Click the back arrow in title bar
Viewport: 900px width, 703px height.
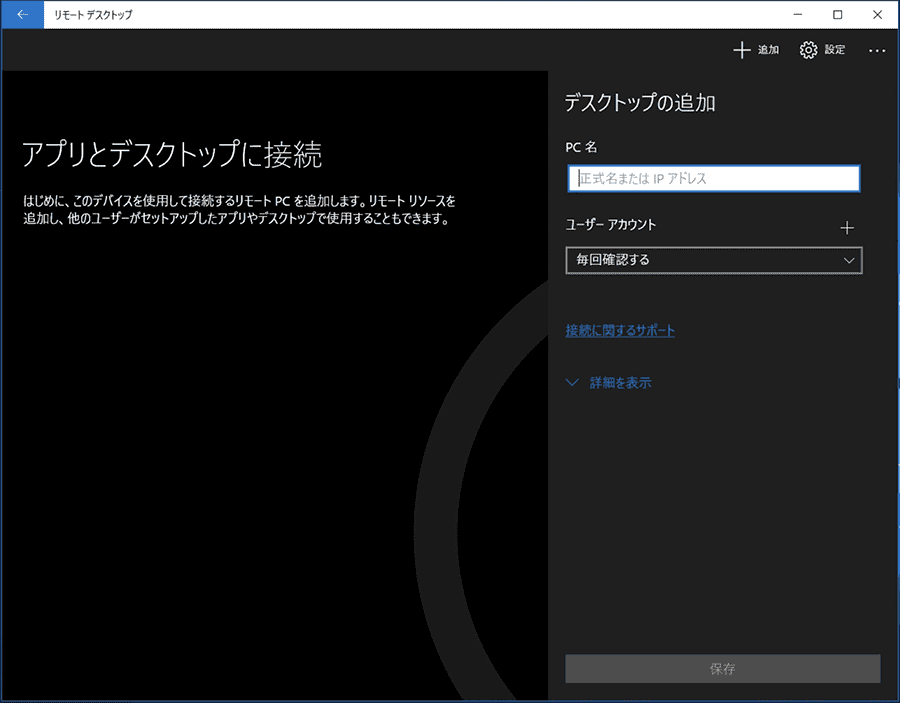tap(22, 15)
